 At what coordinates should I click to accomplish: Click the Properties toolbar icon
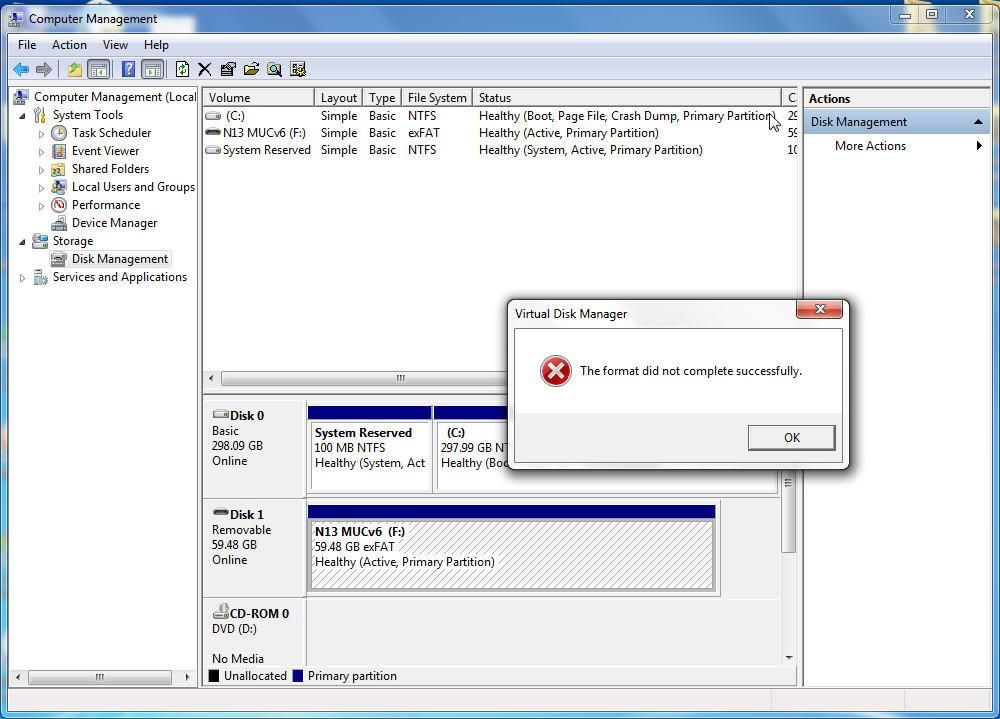point(228,69)
